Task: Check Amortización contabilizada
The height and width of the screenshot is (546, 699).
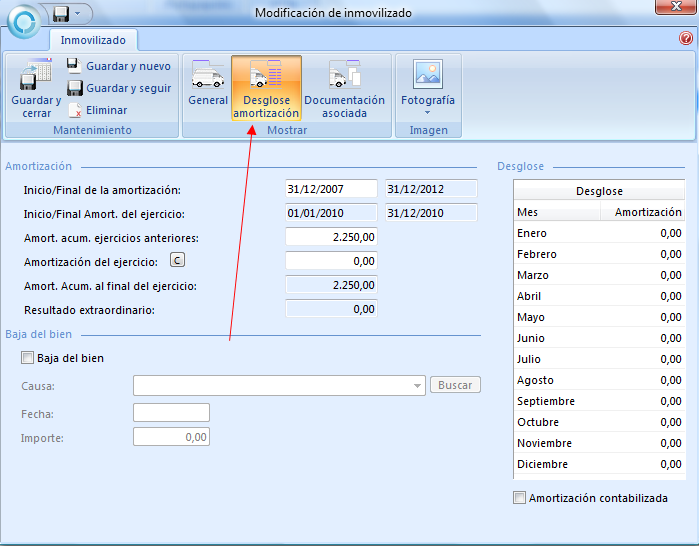Action: point(519,498)
